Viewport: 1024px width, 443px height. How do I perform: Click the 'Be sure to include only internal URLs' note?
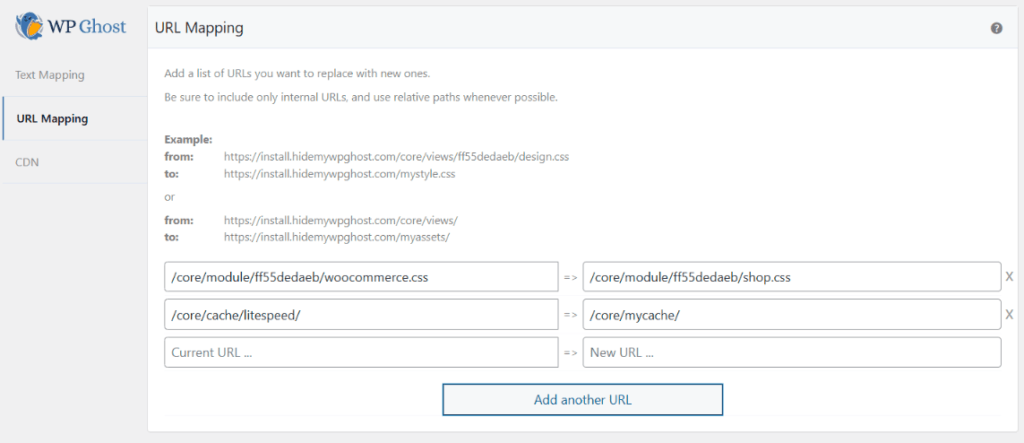point(360,98)
